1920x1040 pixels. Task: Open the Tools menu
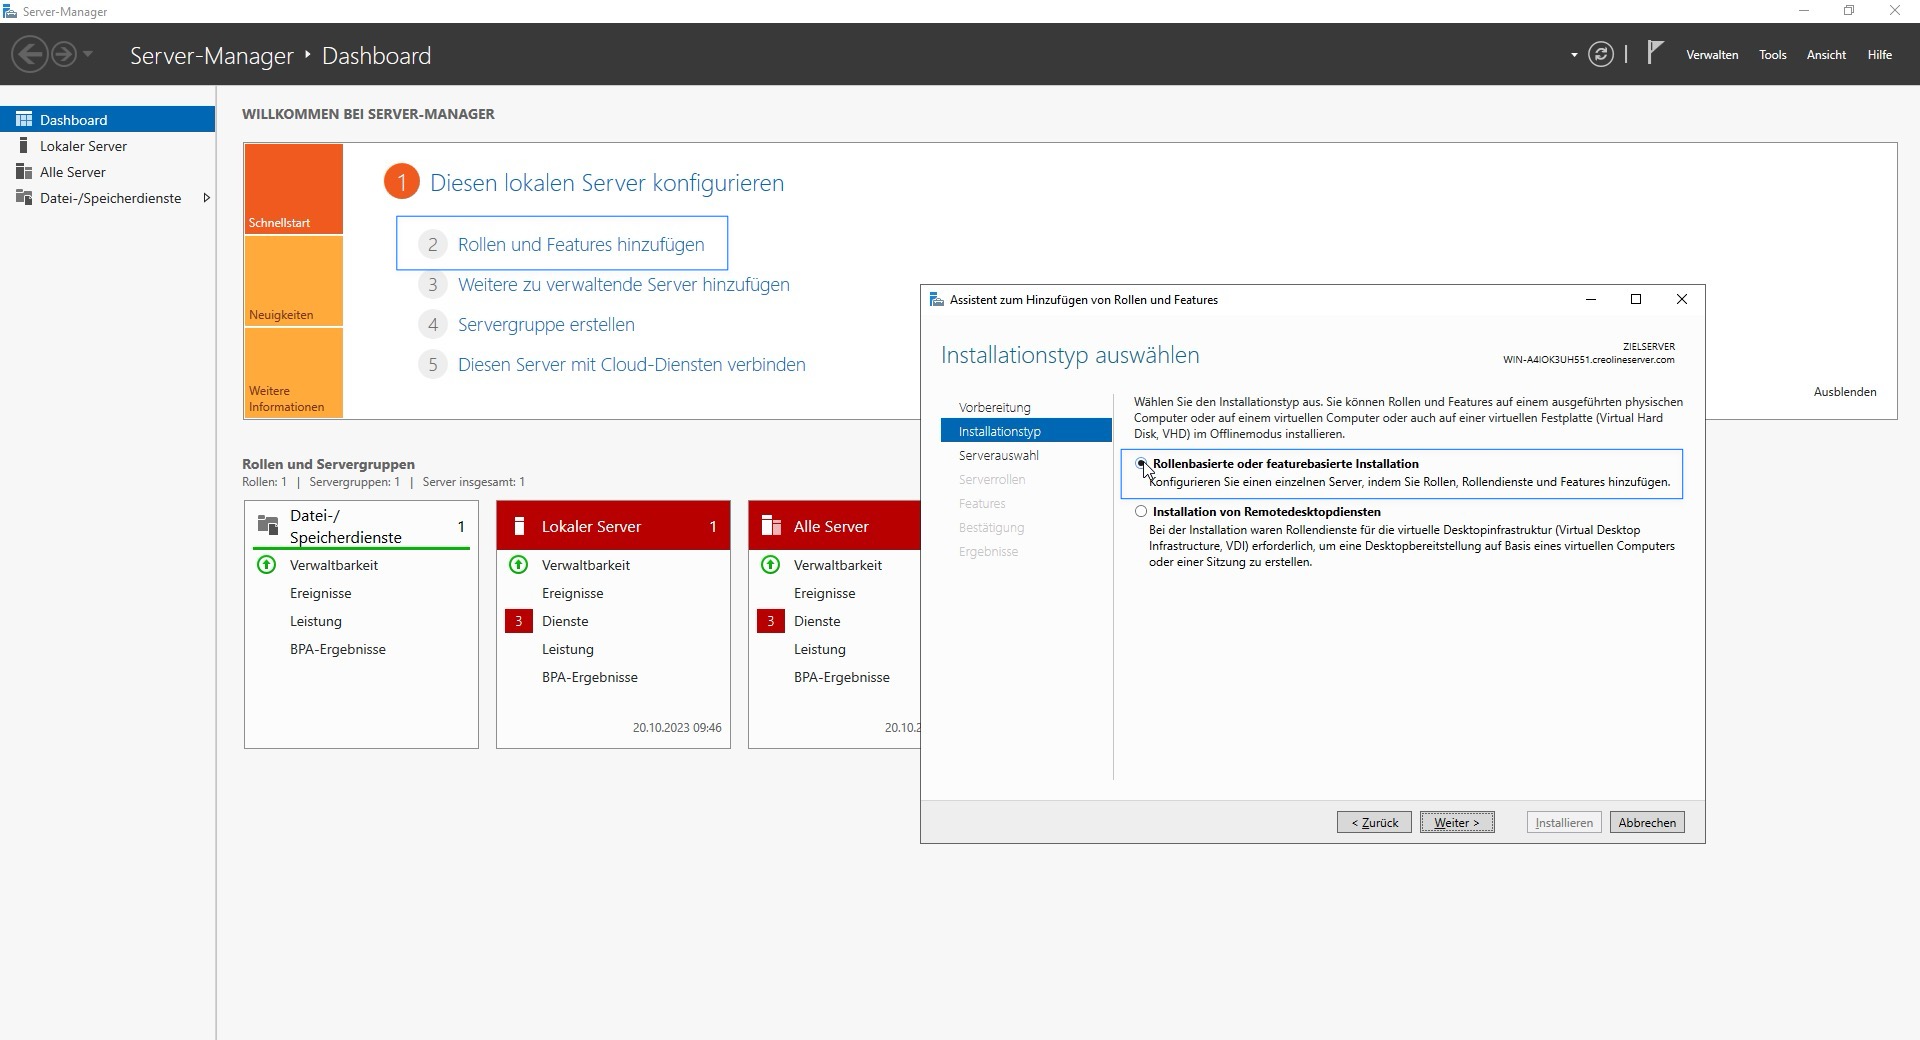point(1772,55)
